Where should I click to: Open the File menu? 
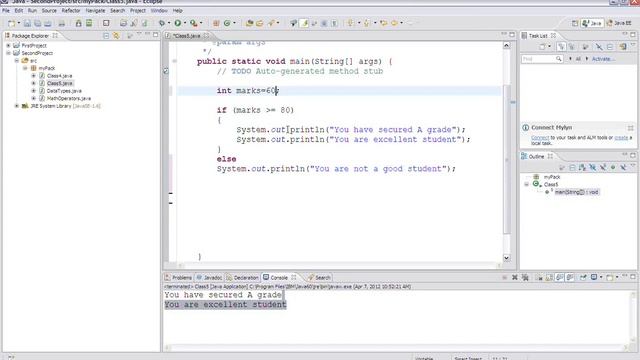coord(6,11)
